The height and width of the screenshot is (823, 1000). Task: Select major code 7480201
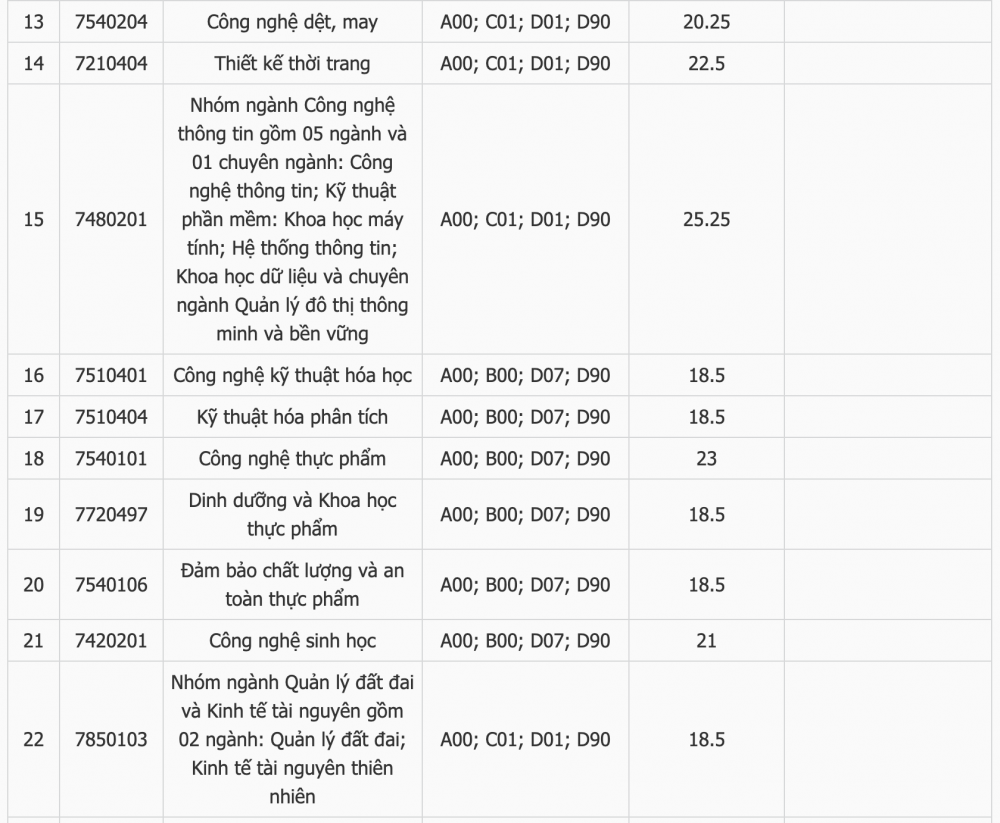coord(111,219)
